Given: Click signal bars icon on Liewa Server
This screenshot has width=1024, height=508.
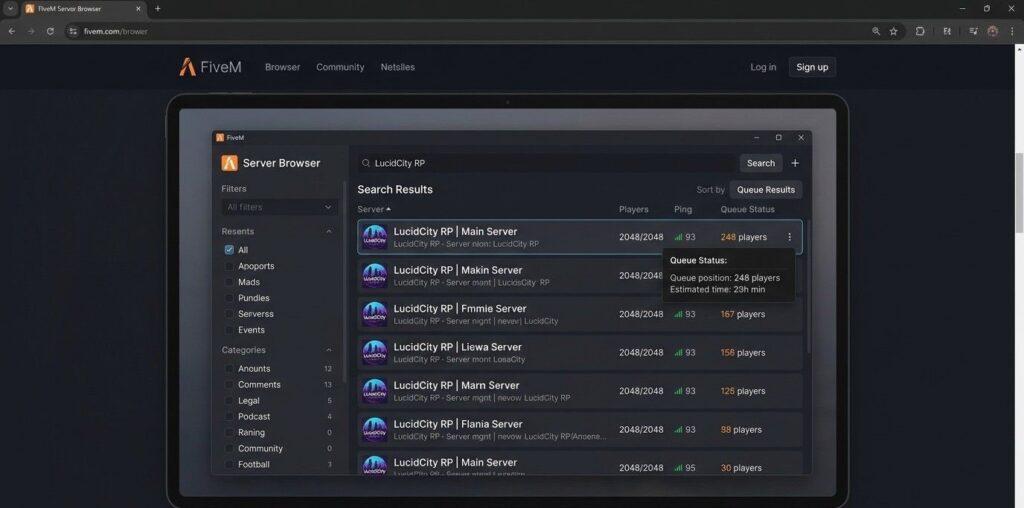Looking at the screenshot, I should 678,353.
